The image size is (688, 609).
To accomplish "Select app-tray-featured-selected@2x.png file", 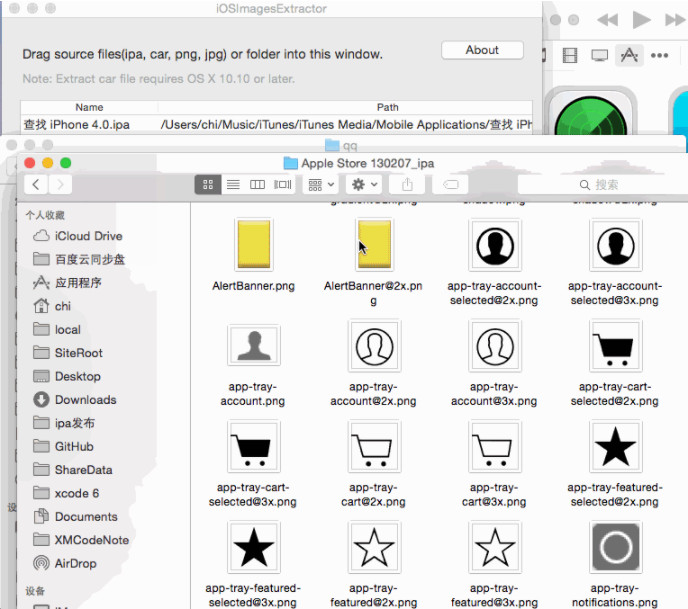I will coord(616,447).
